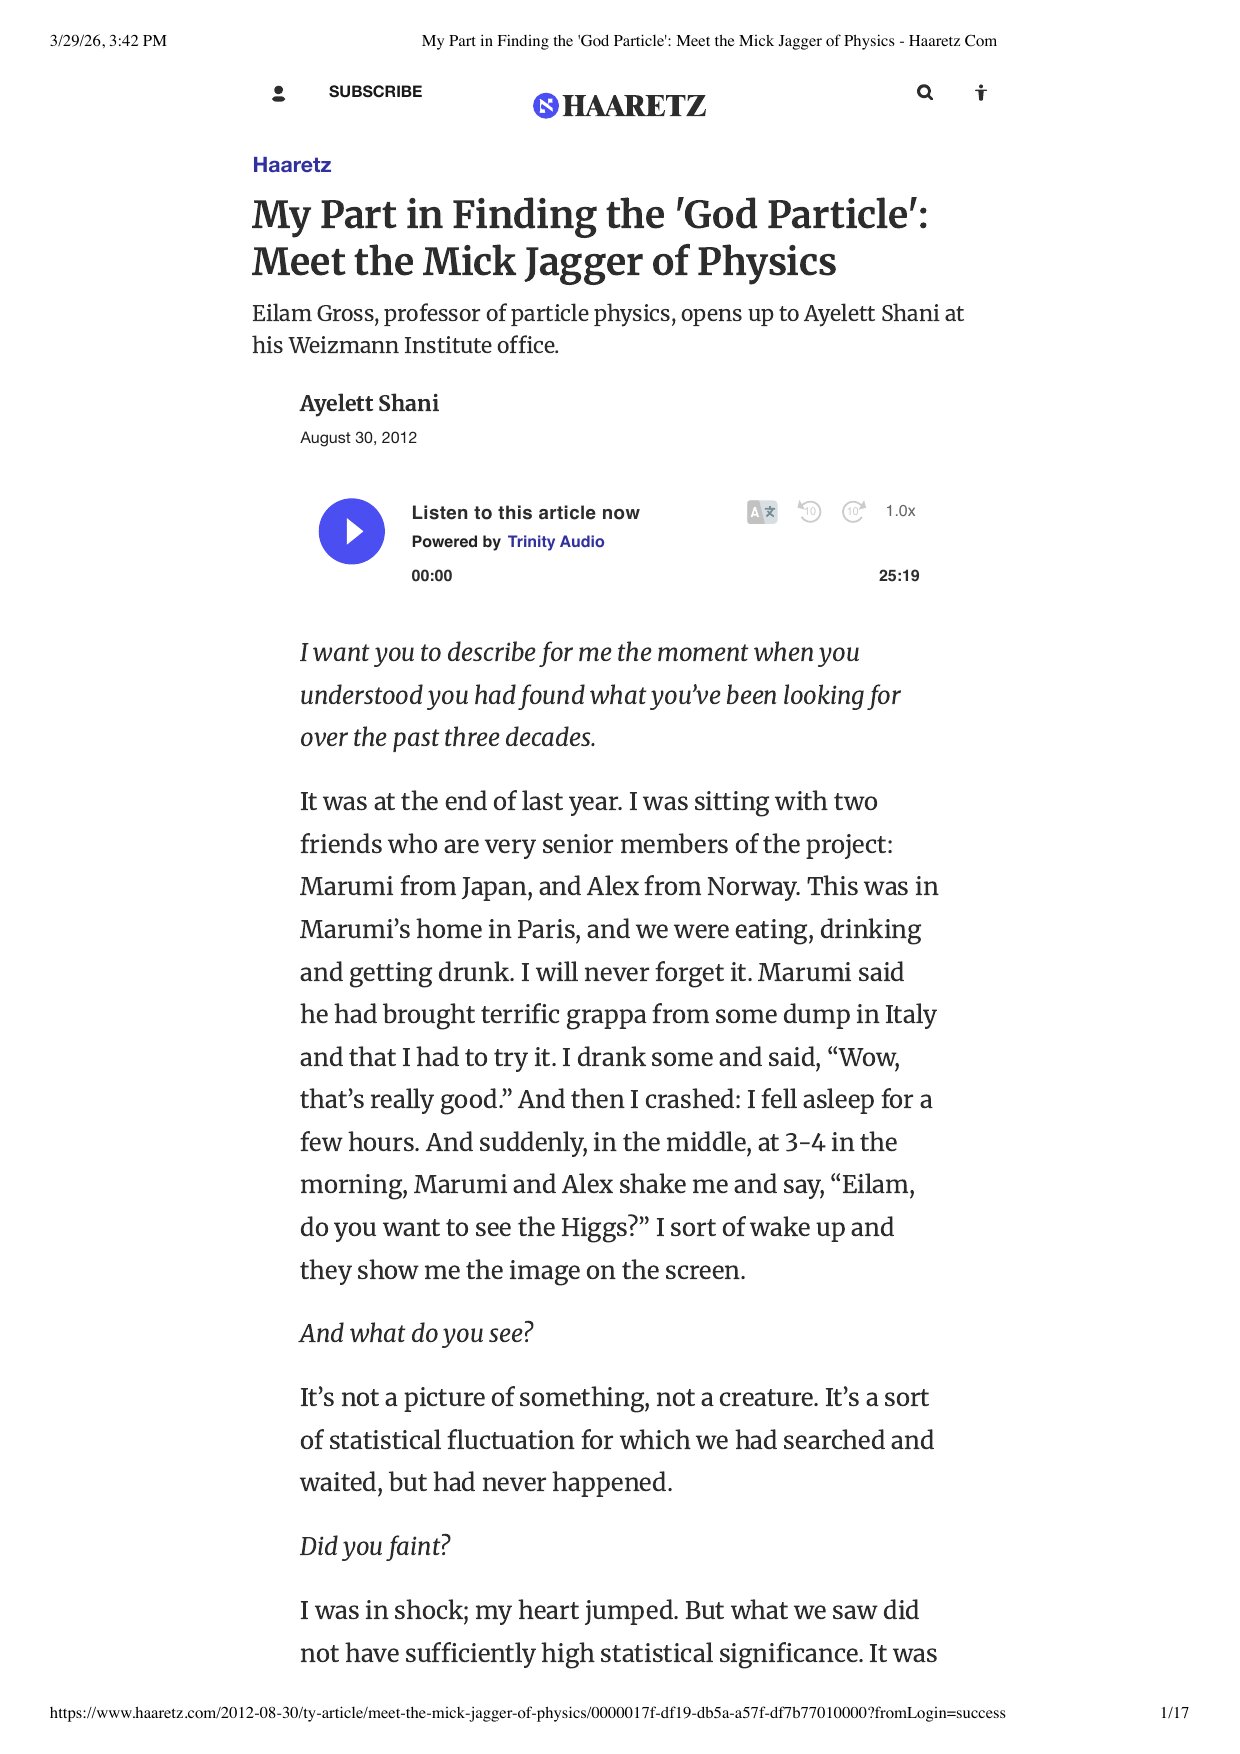Click the 00:00 elapsed time
The width and height of the screenshot is (1240, 1754).
(432, 576)
